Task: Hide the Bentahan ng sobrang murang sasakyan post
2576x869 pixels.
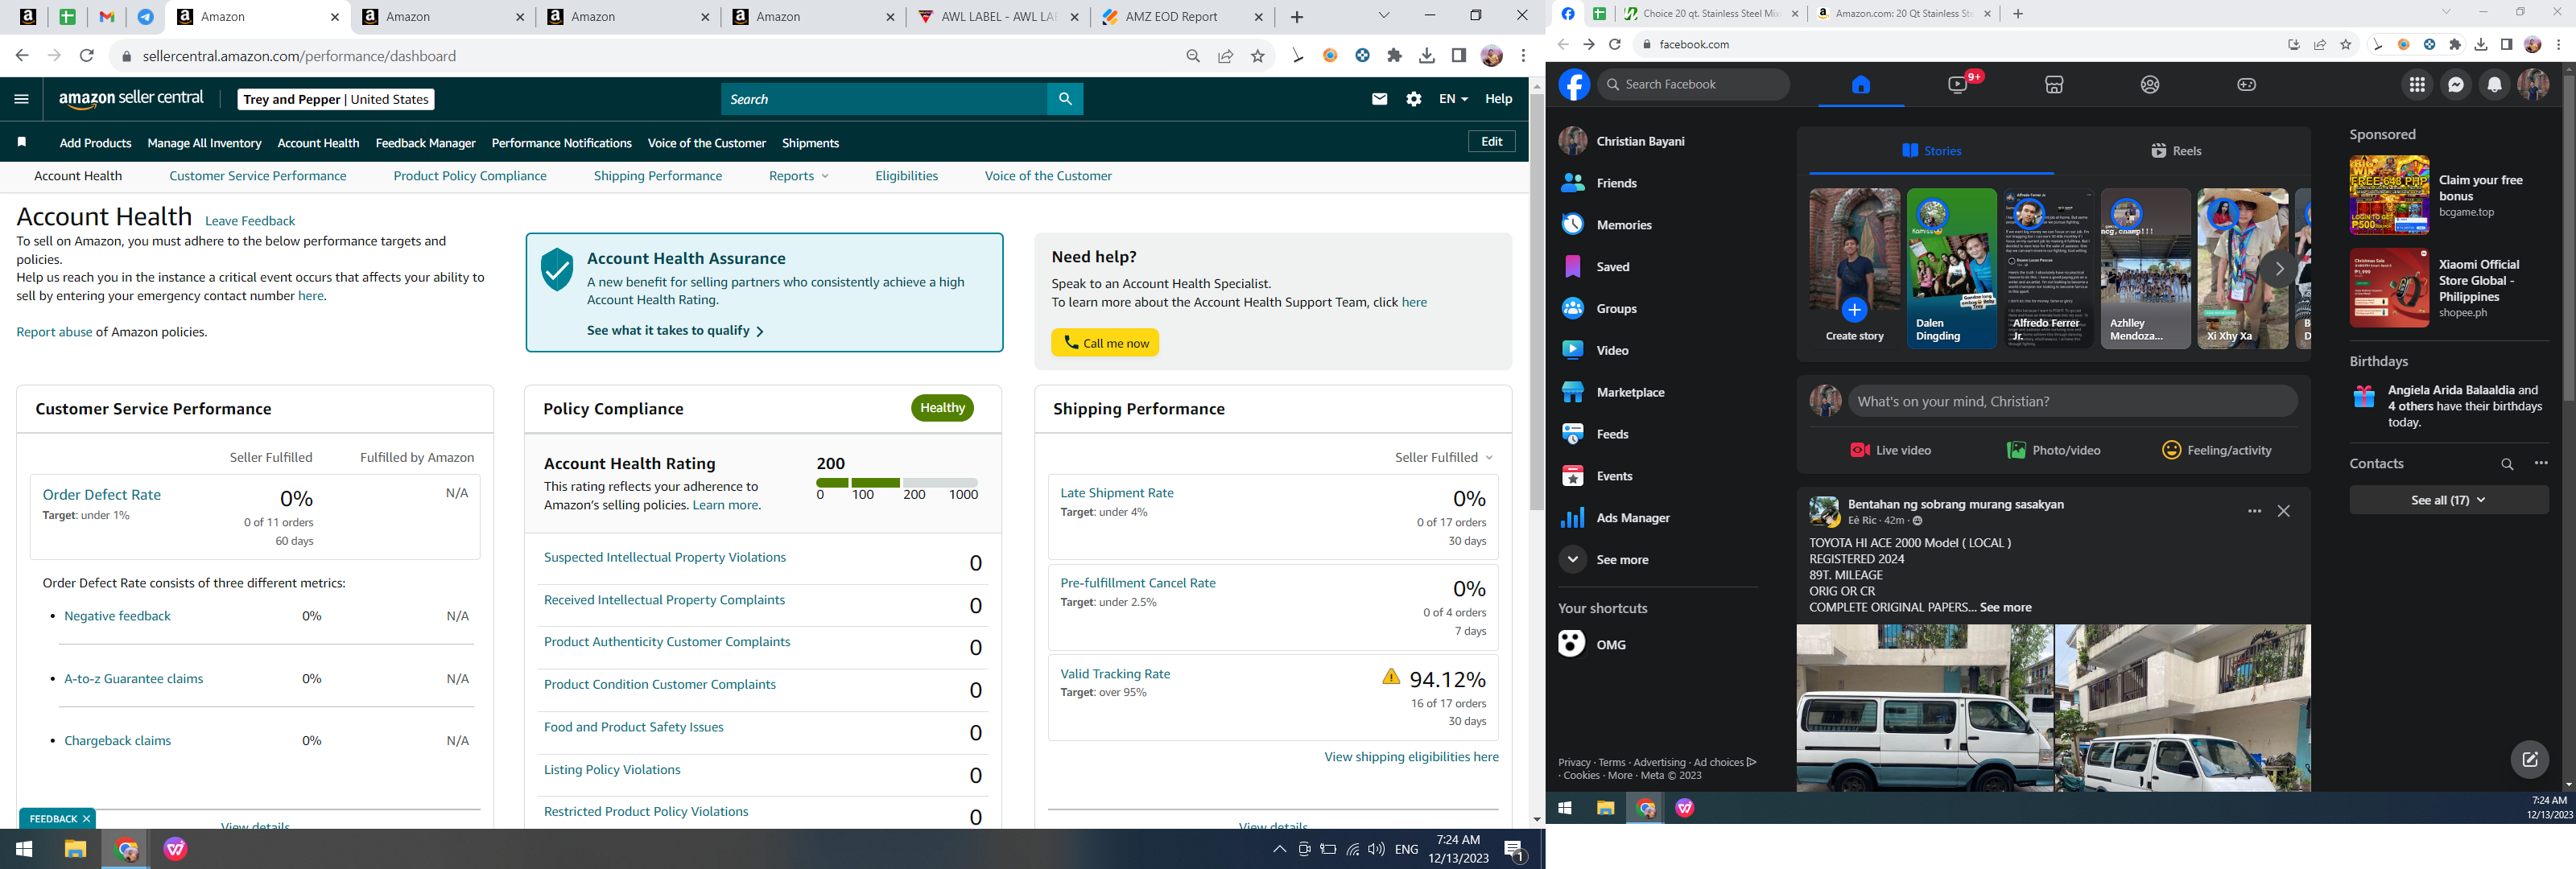Action: pos(2284,511)
